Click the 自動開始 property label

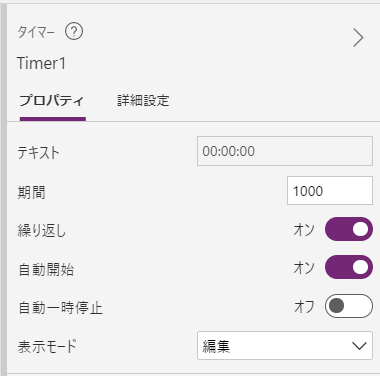click(x=46, y=269)
